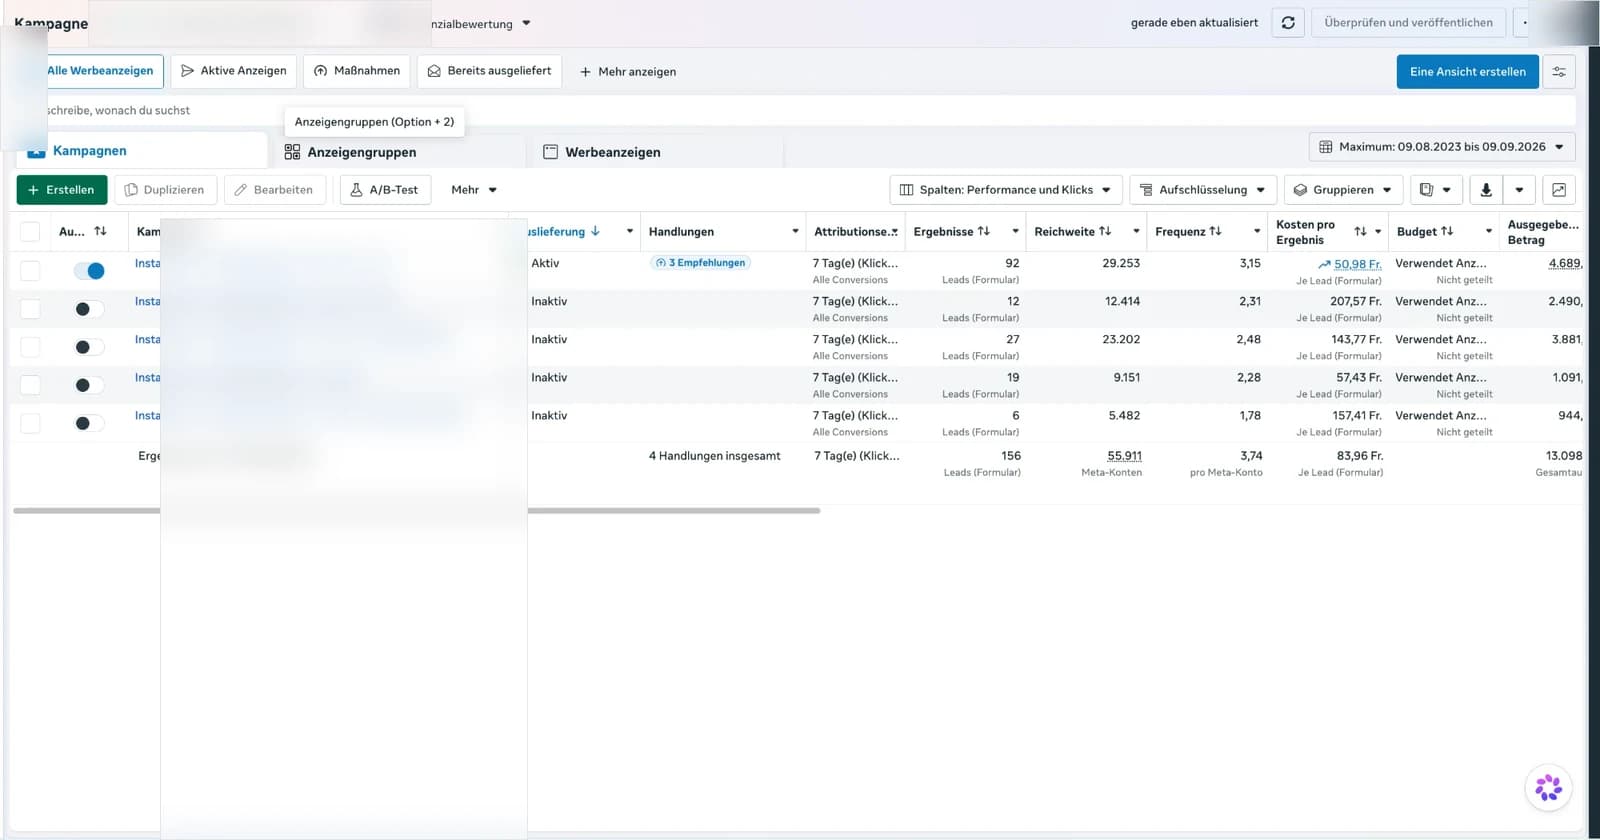The width and height of the screenshot is (1600, 840).
Task: Select the Maßnahmen view
Action: click(357, 71)
